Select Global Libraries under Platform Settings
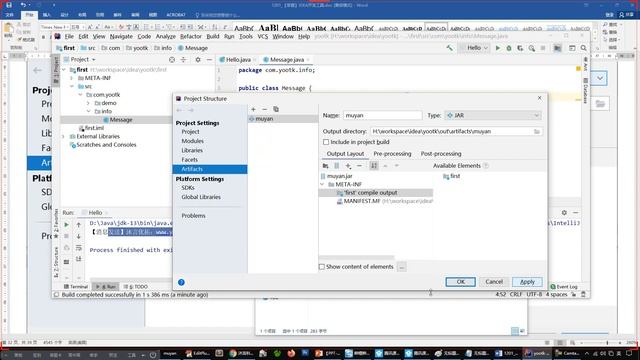Image resolution: width=640 pixels, height=360 pixels. 201,197
